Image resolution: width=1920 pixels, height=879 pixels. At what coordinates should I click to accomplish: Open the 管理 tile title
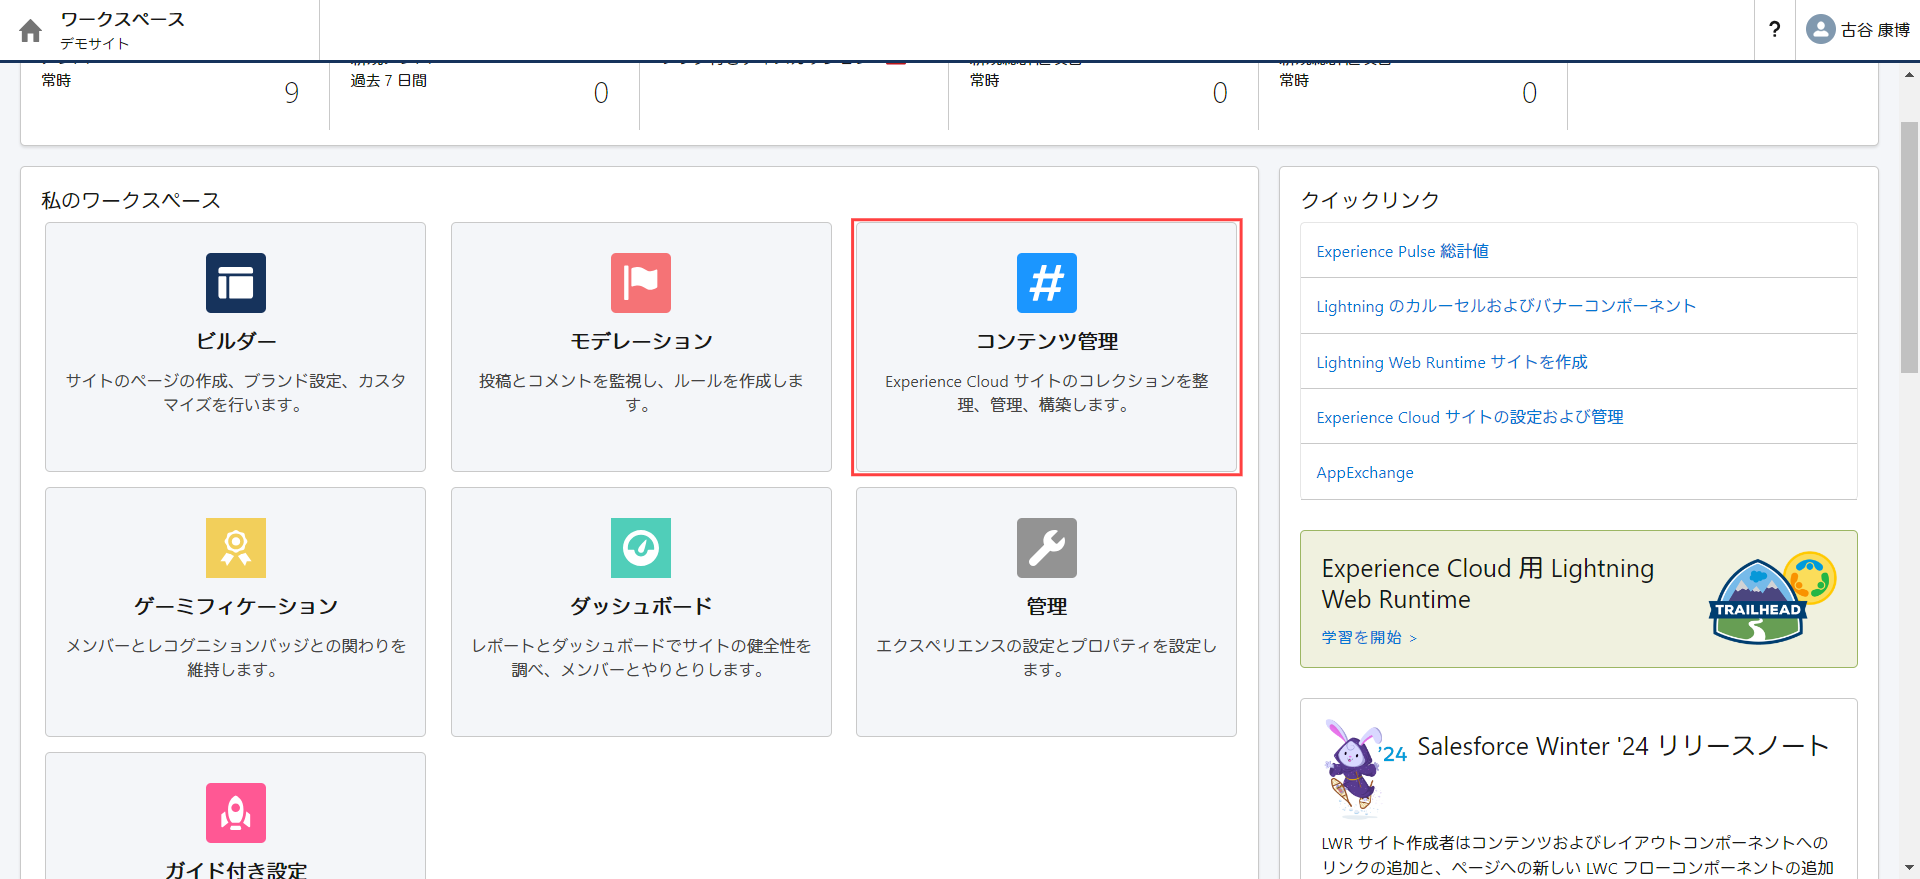pyautogui.click(x=1047, y=606)
